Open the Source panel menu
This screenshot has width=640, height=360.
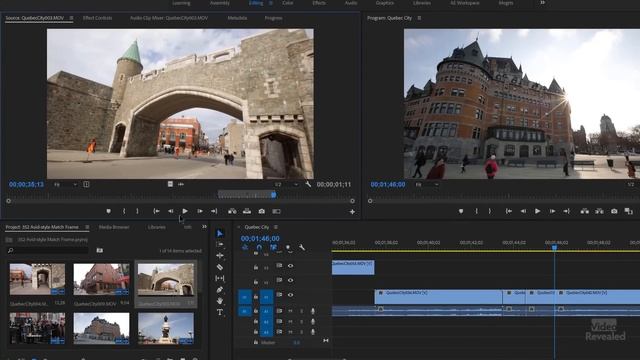point(71,18)
